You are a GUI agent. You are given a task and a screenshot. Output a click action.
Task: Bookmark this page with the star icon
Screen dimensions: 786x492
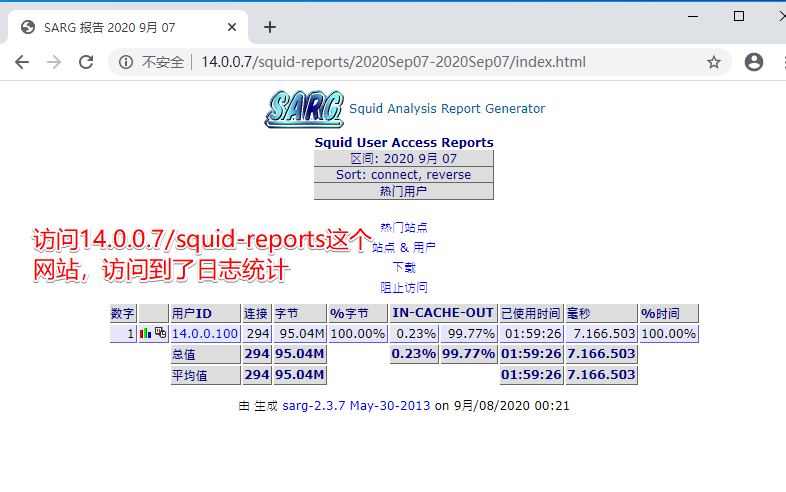714,62
